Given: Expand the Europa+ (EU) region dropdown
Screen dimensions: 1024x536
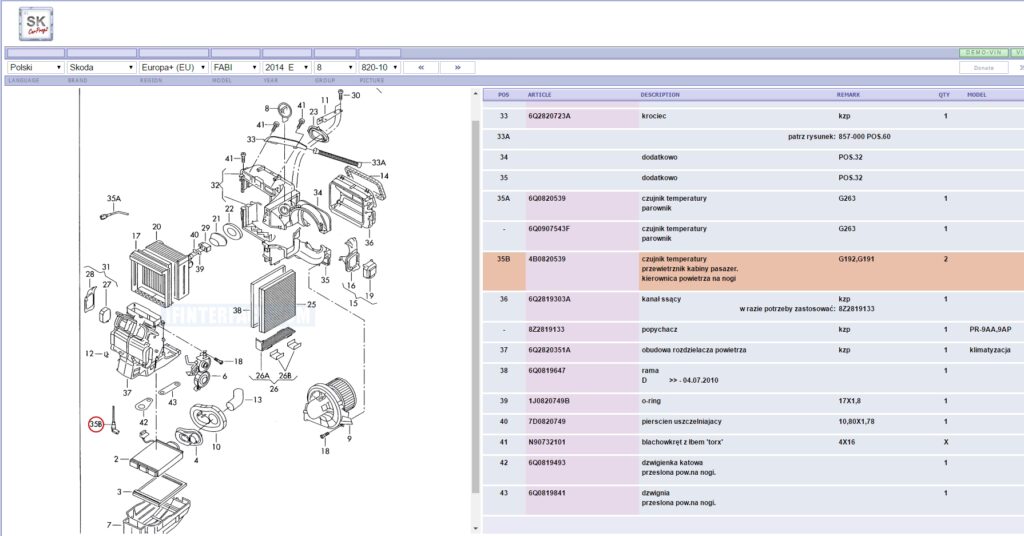Looking at the screenshot, I should coord(172,67).
